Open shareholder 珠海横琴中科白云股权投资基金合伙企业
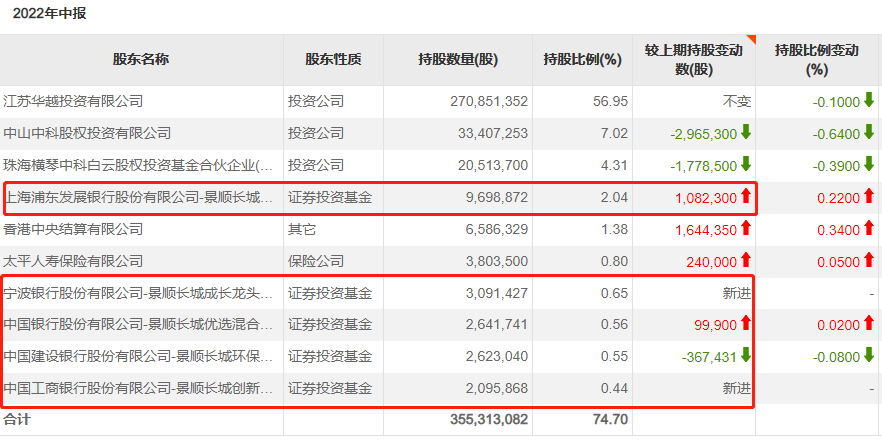 click(139, 165)
